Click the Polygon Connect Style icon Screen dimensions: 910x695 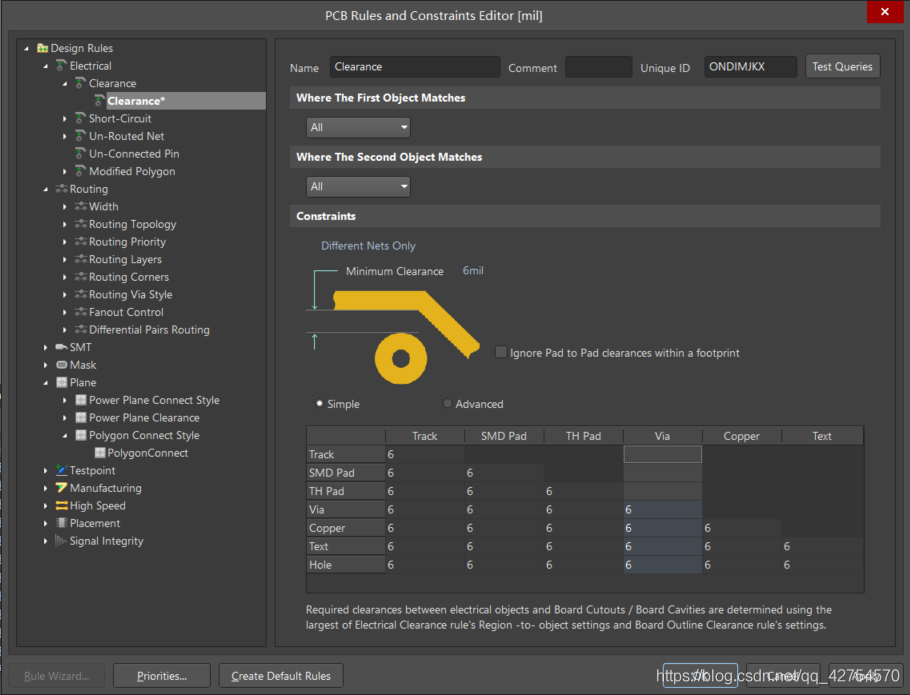click(x=81, y=435)
